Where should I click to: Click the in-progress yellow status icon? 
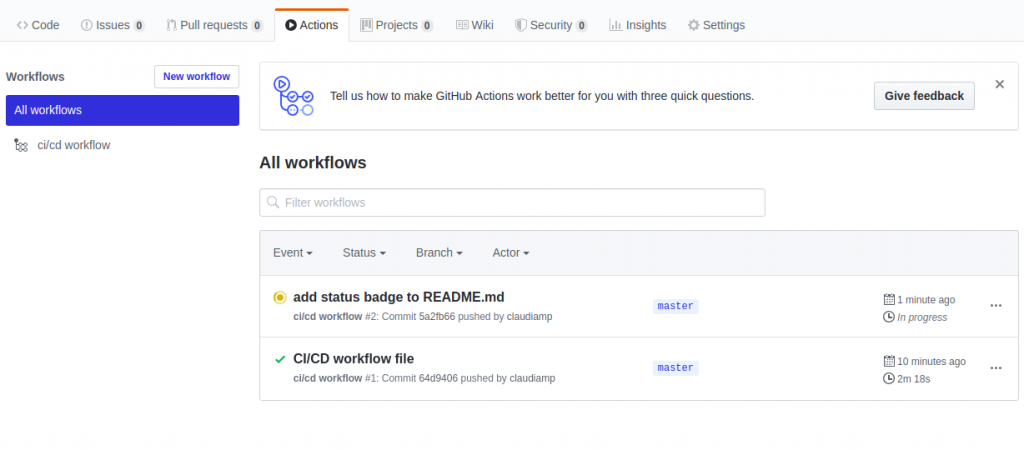click(280, 298)
